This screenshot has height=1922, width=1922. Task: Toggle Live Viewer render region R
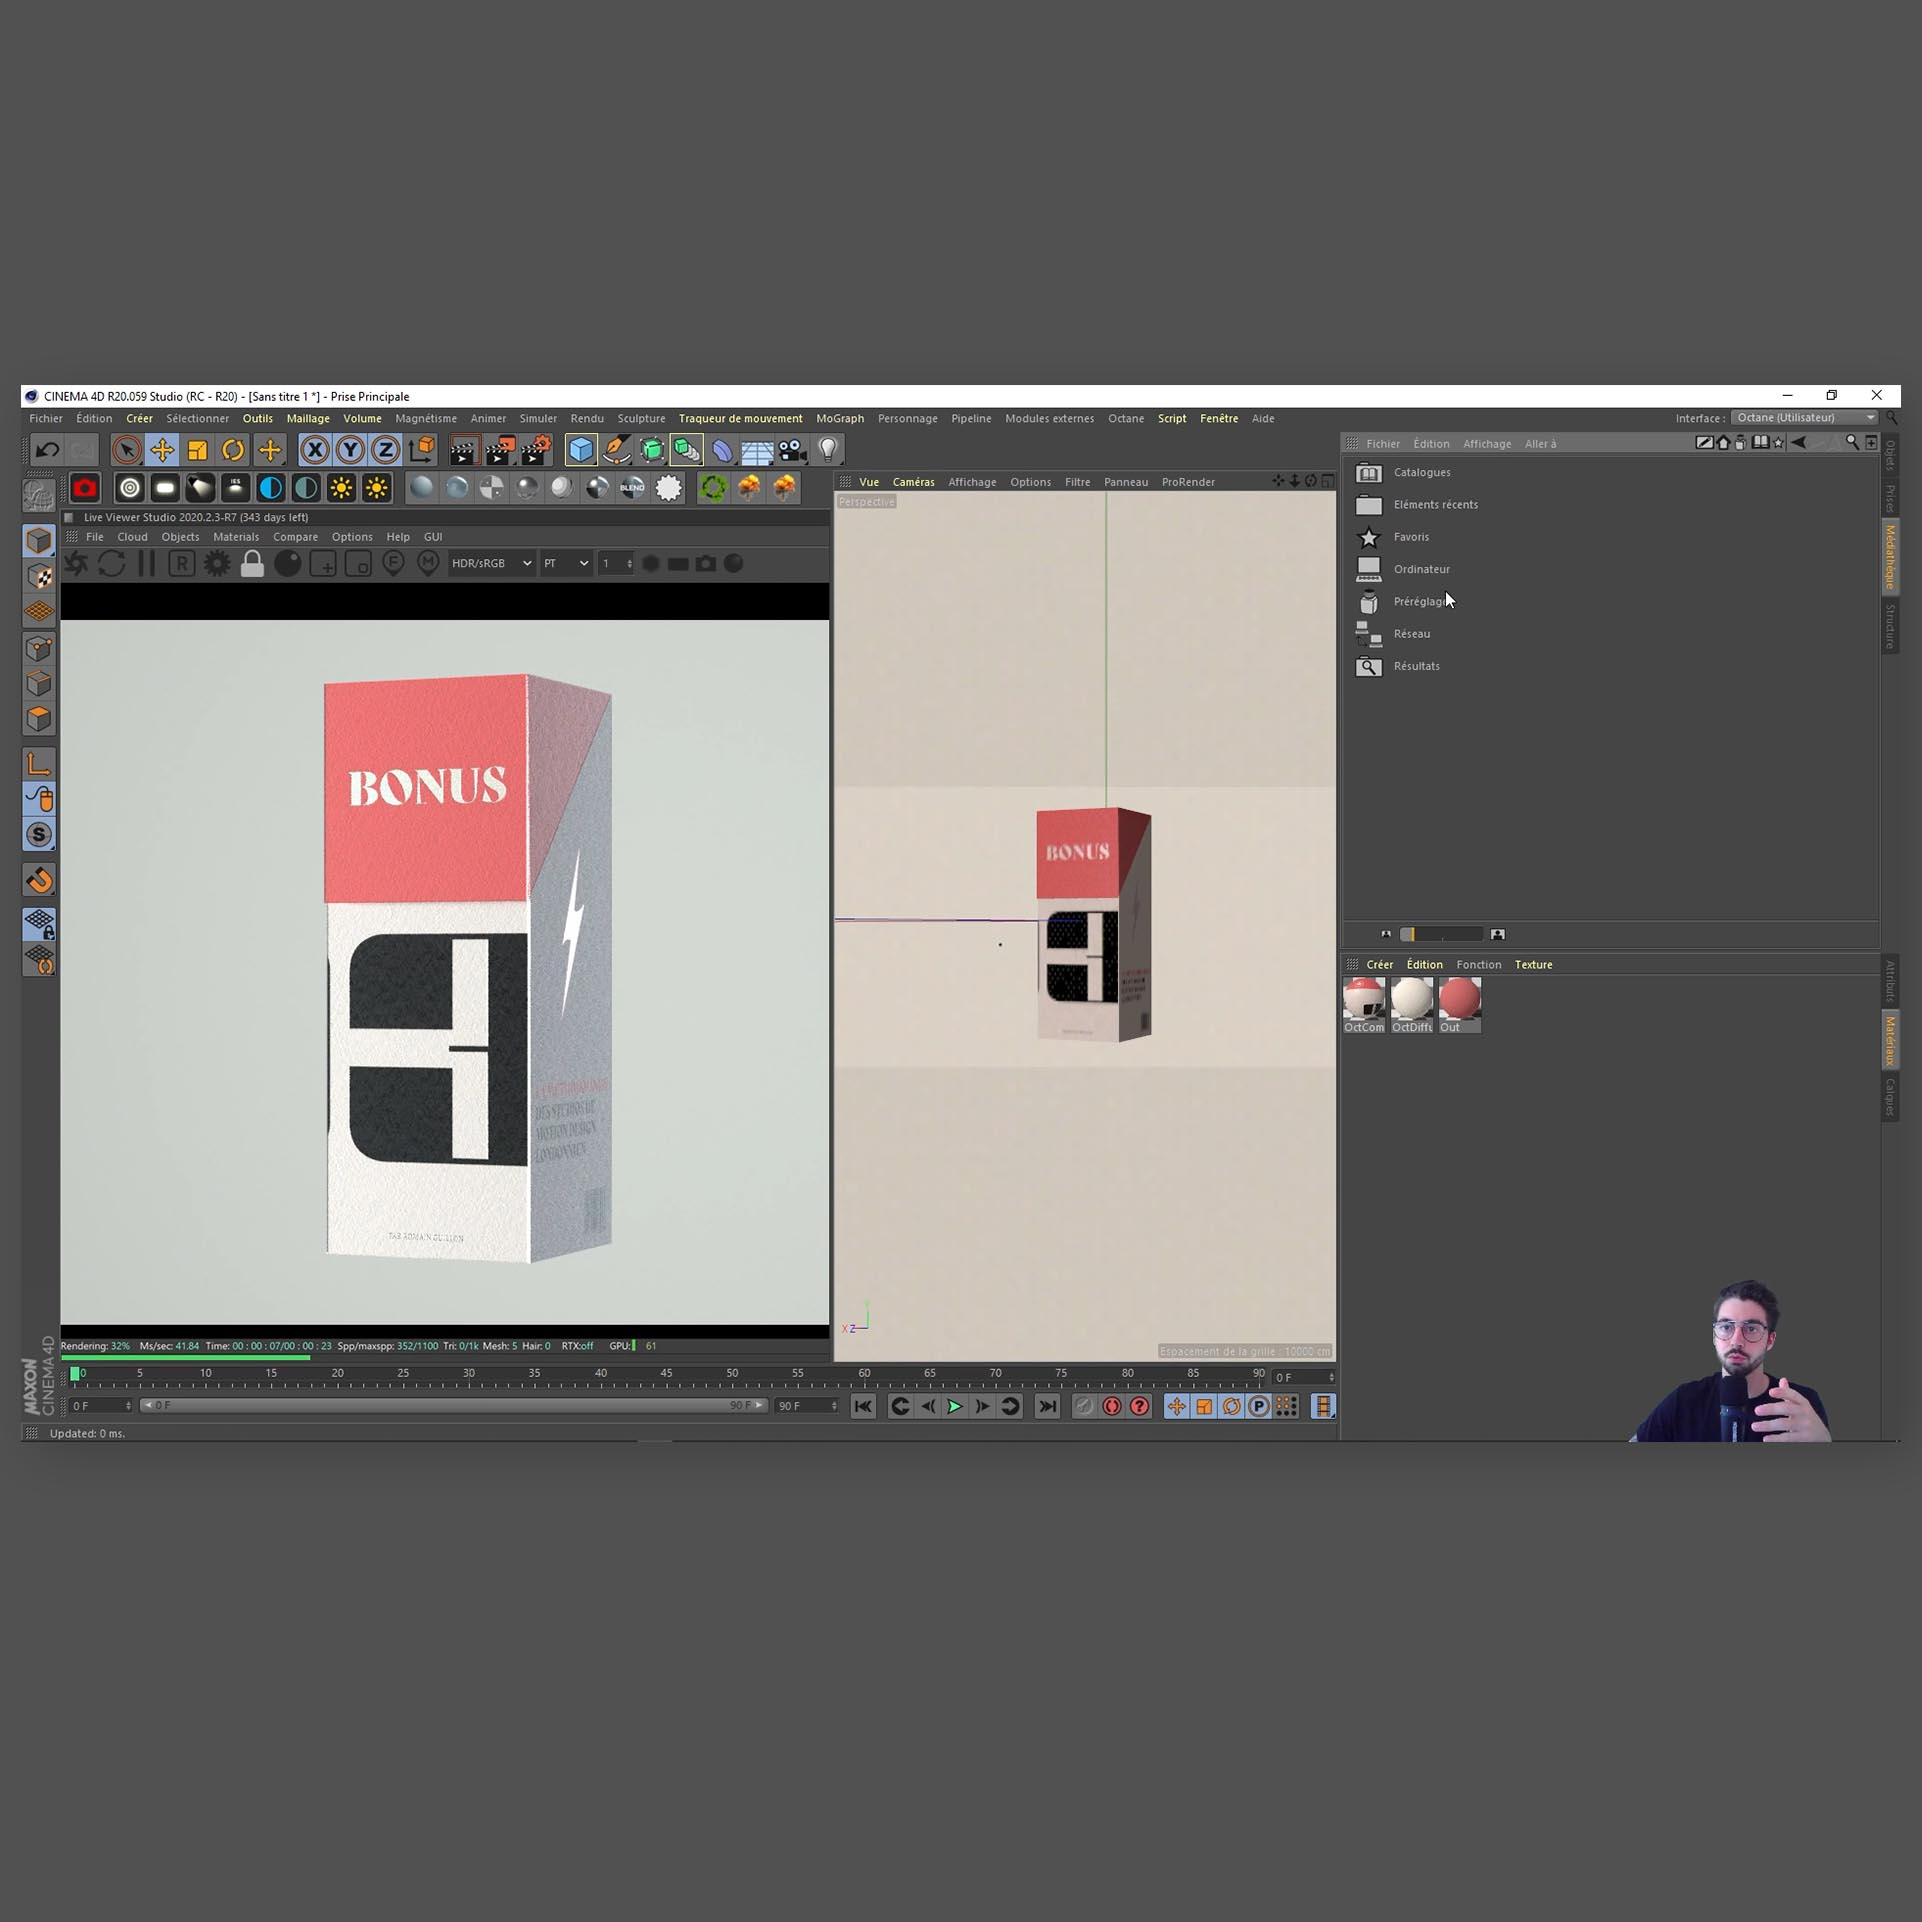click(x=181, y=564)
